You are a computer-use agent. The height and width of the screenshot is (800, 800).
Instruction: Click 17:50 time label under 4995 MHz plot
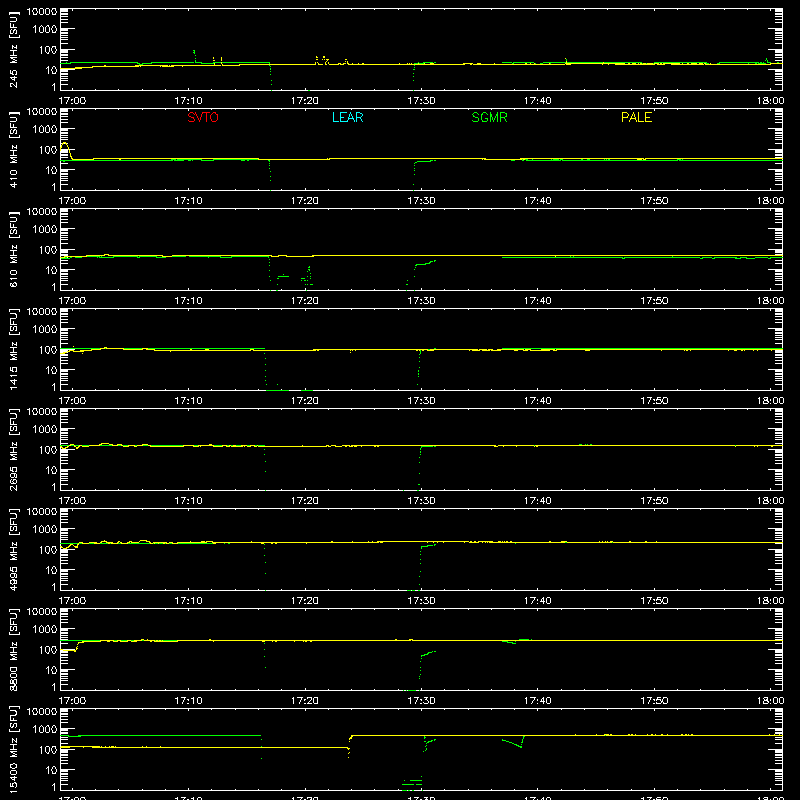[654, 601]
